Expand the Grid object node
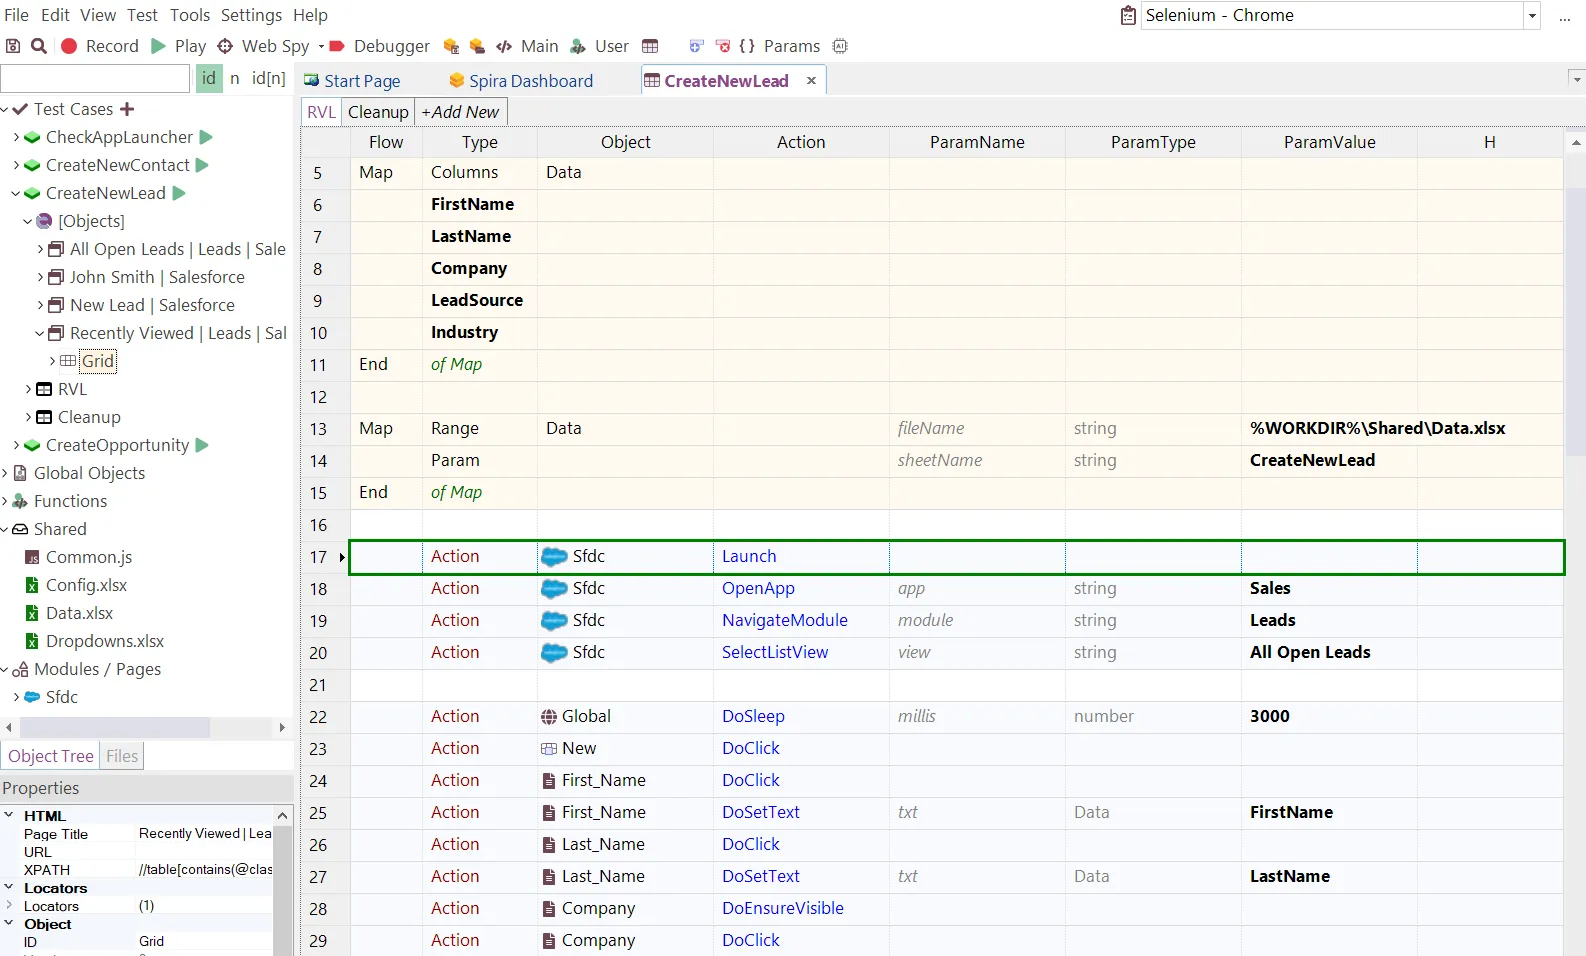Image resolution: width=1586 pixels, height=956 pixels. (52, 361)
